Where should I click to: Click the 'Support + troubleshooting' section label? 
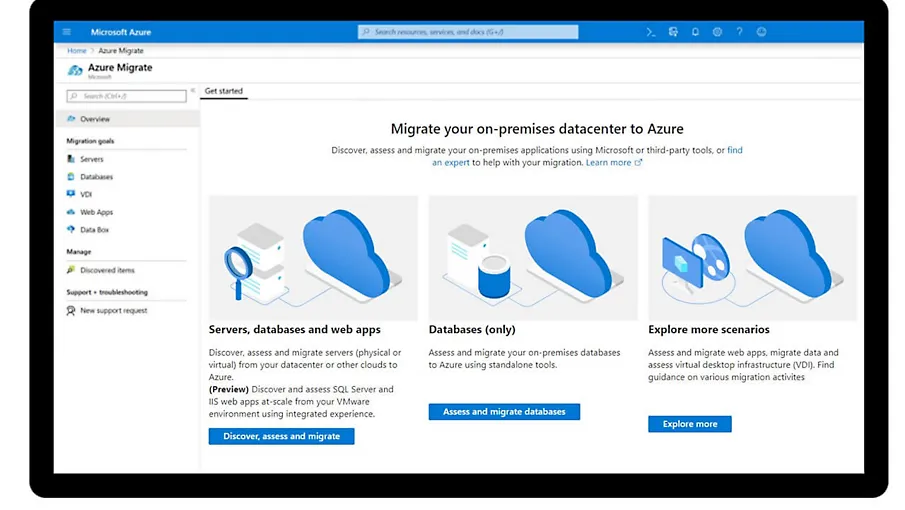point(107,292)
